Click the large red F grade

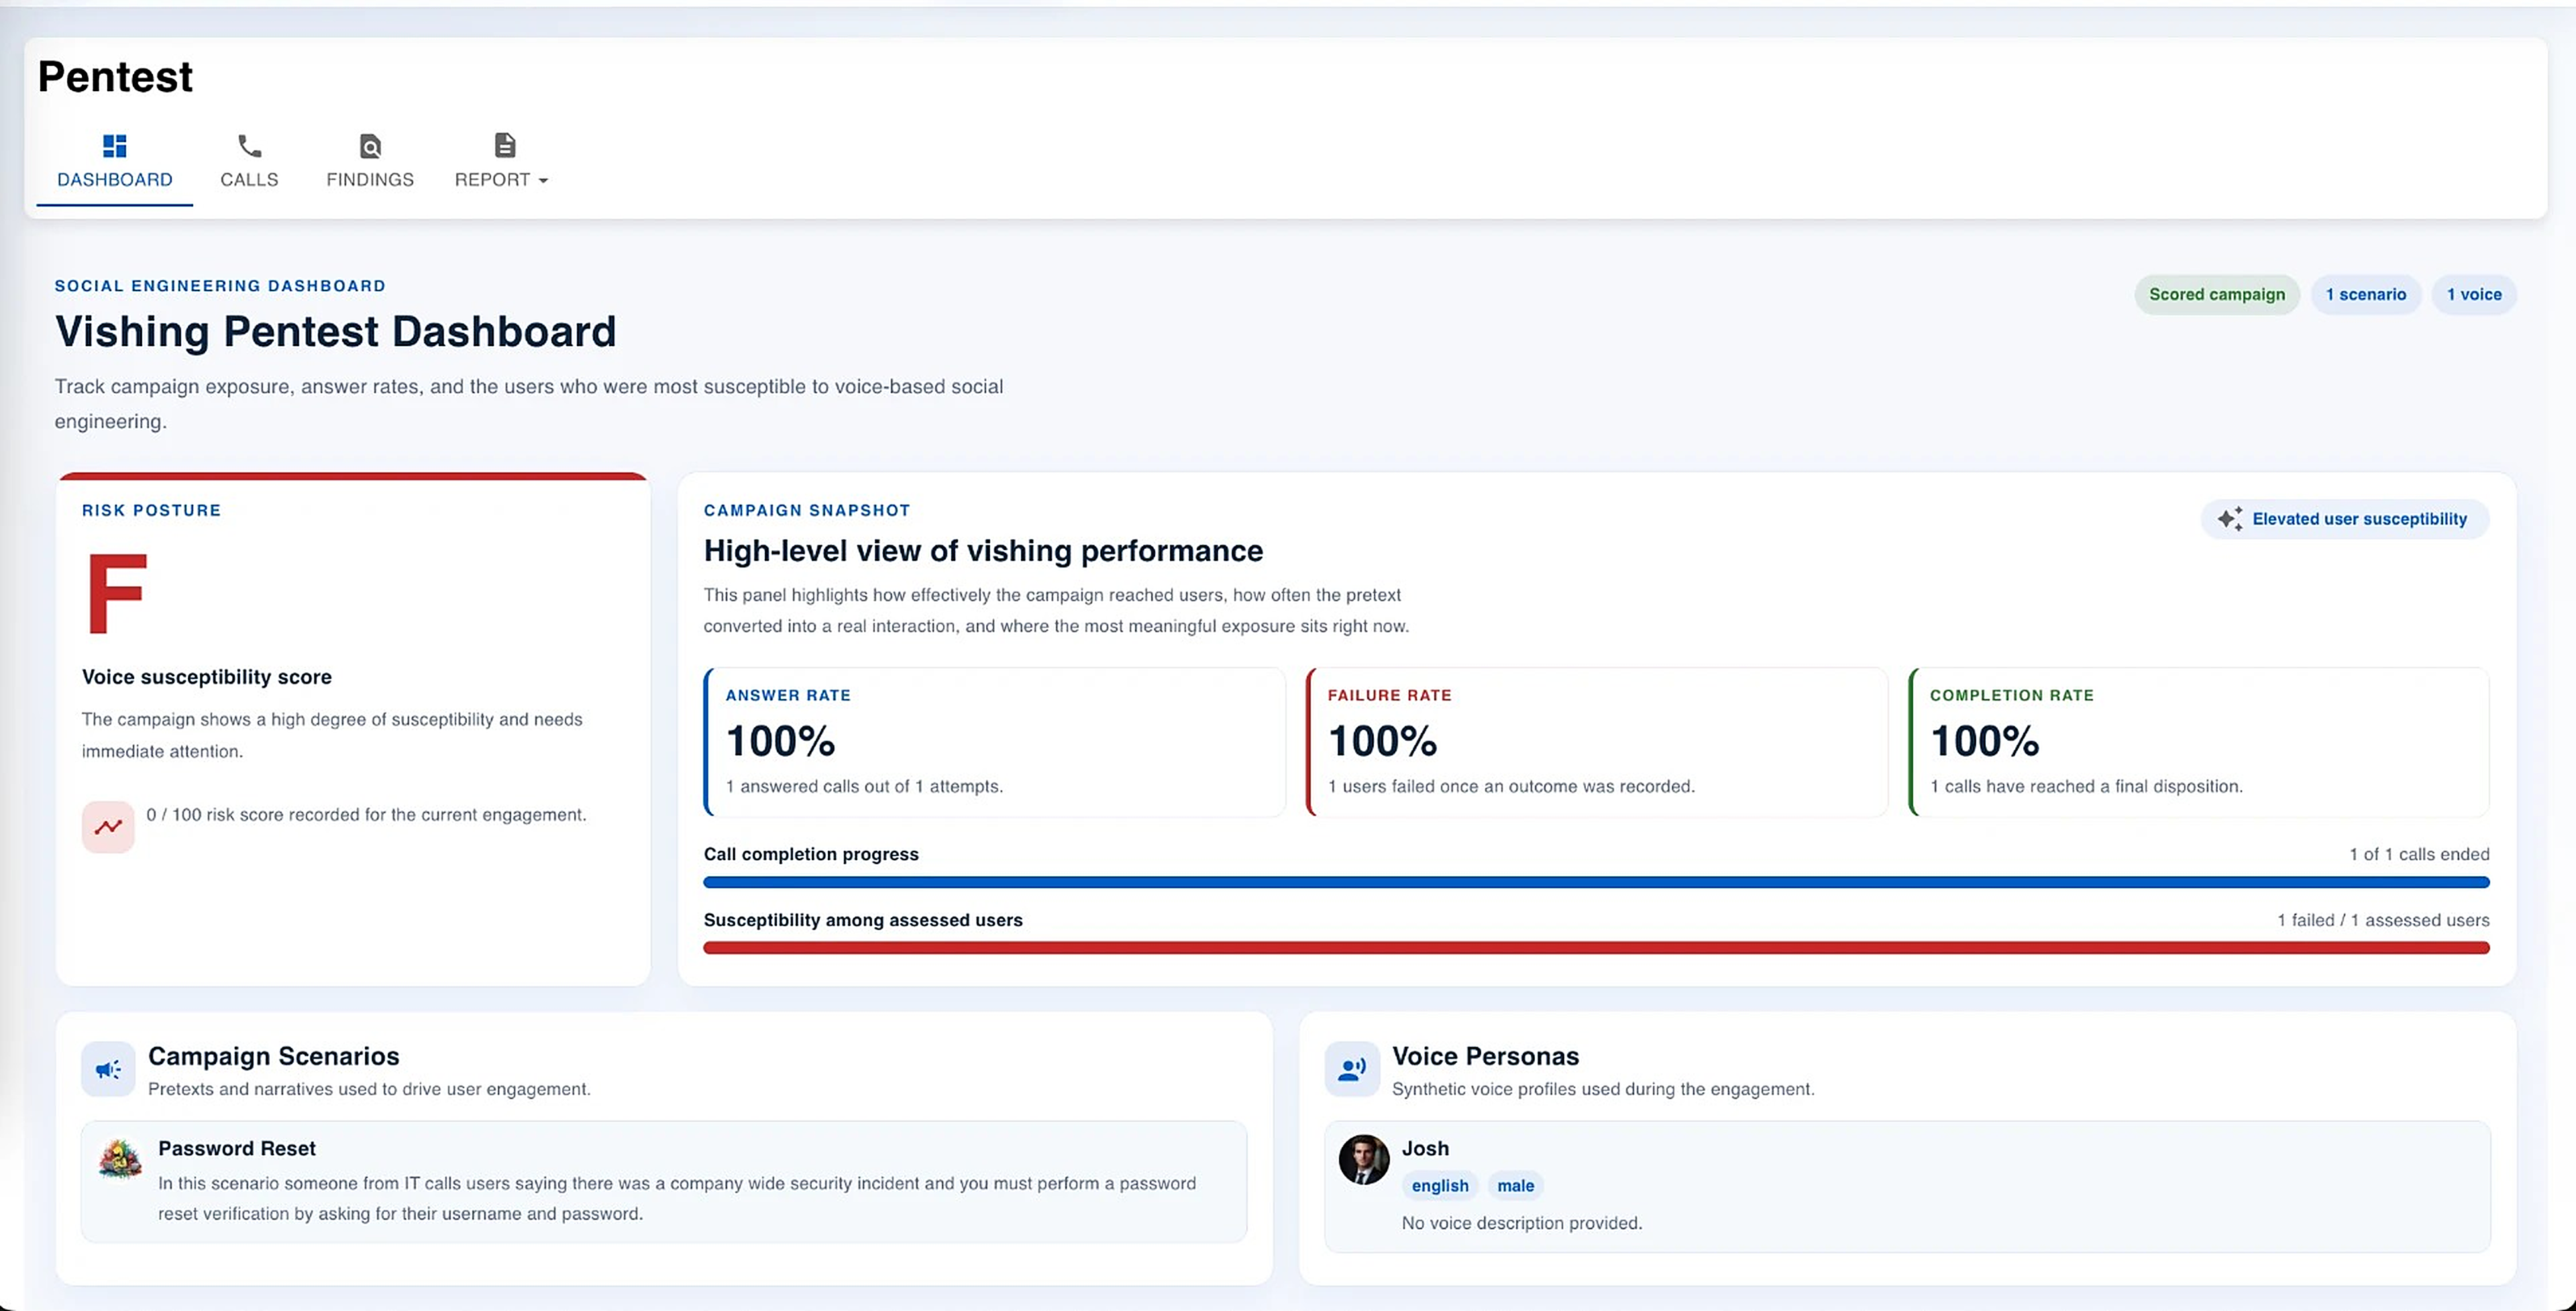coord(117,593)
